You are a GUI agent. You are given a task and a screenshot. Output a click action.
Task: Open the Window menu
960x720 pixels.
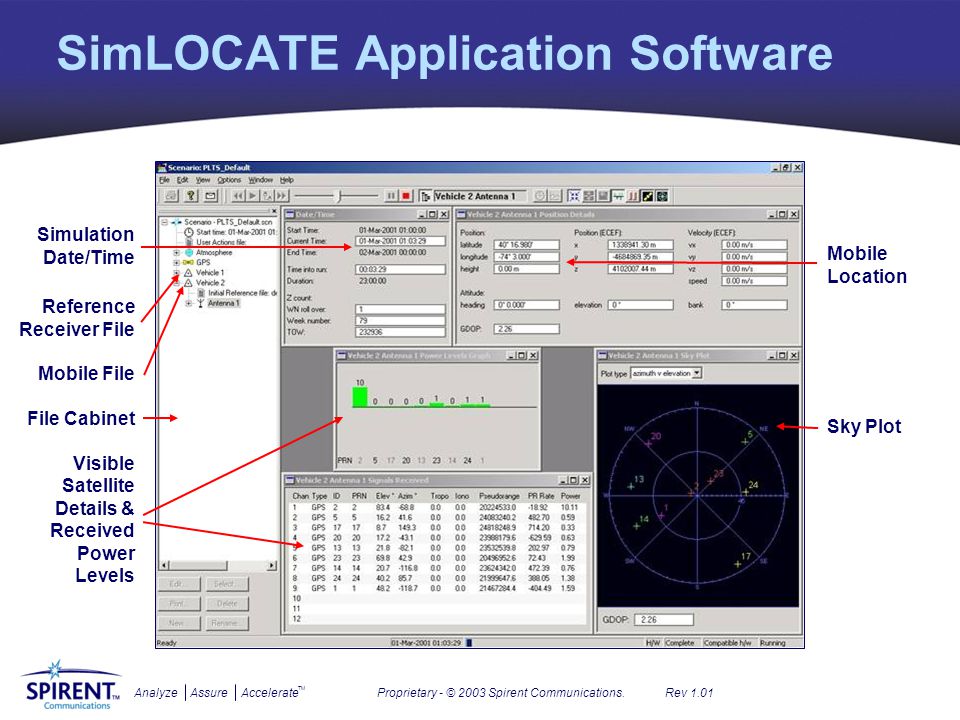260,180
